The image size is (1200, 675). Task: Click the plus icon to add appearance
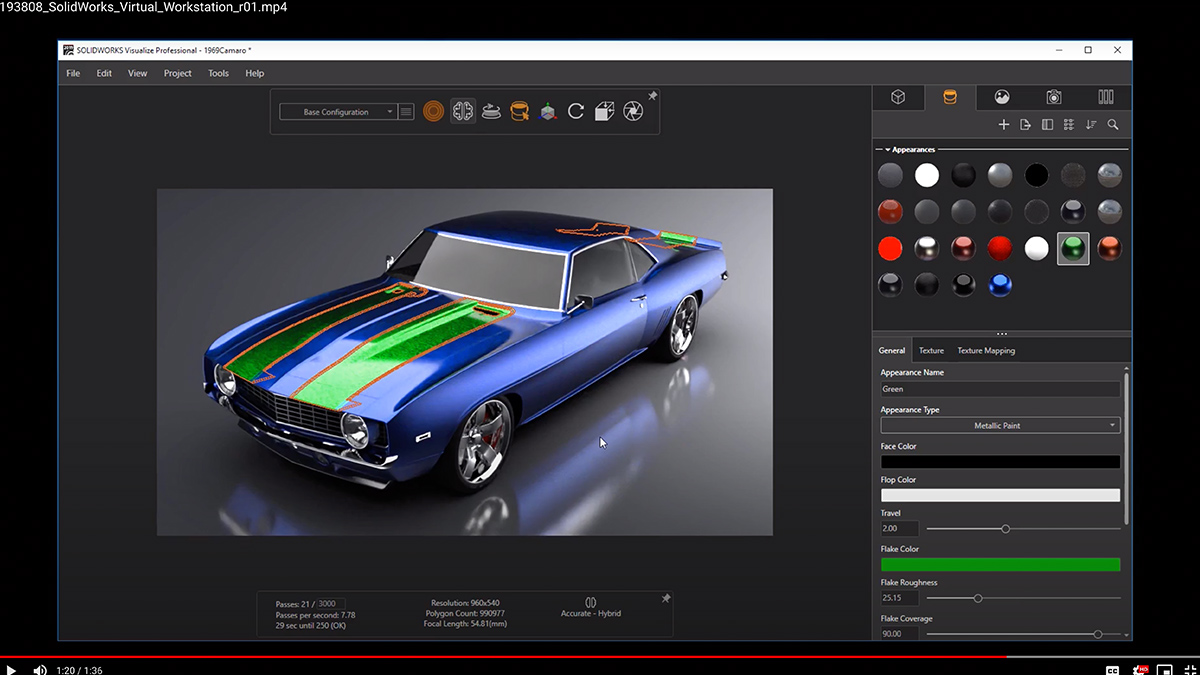pos(1004,125)
